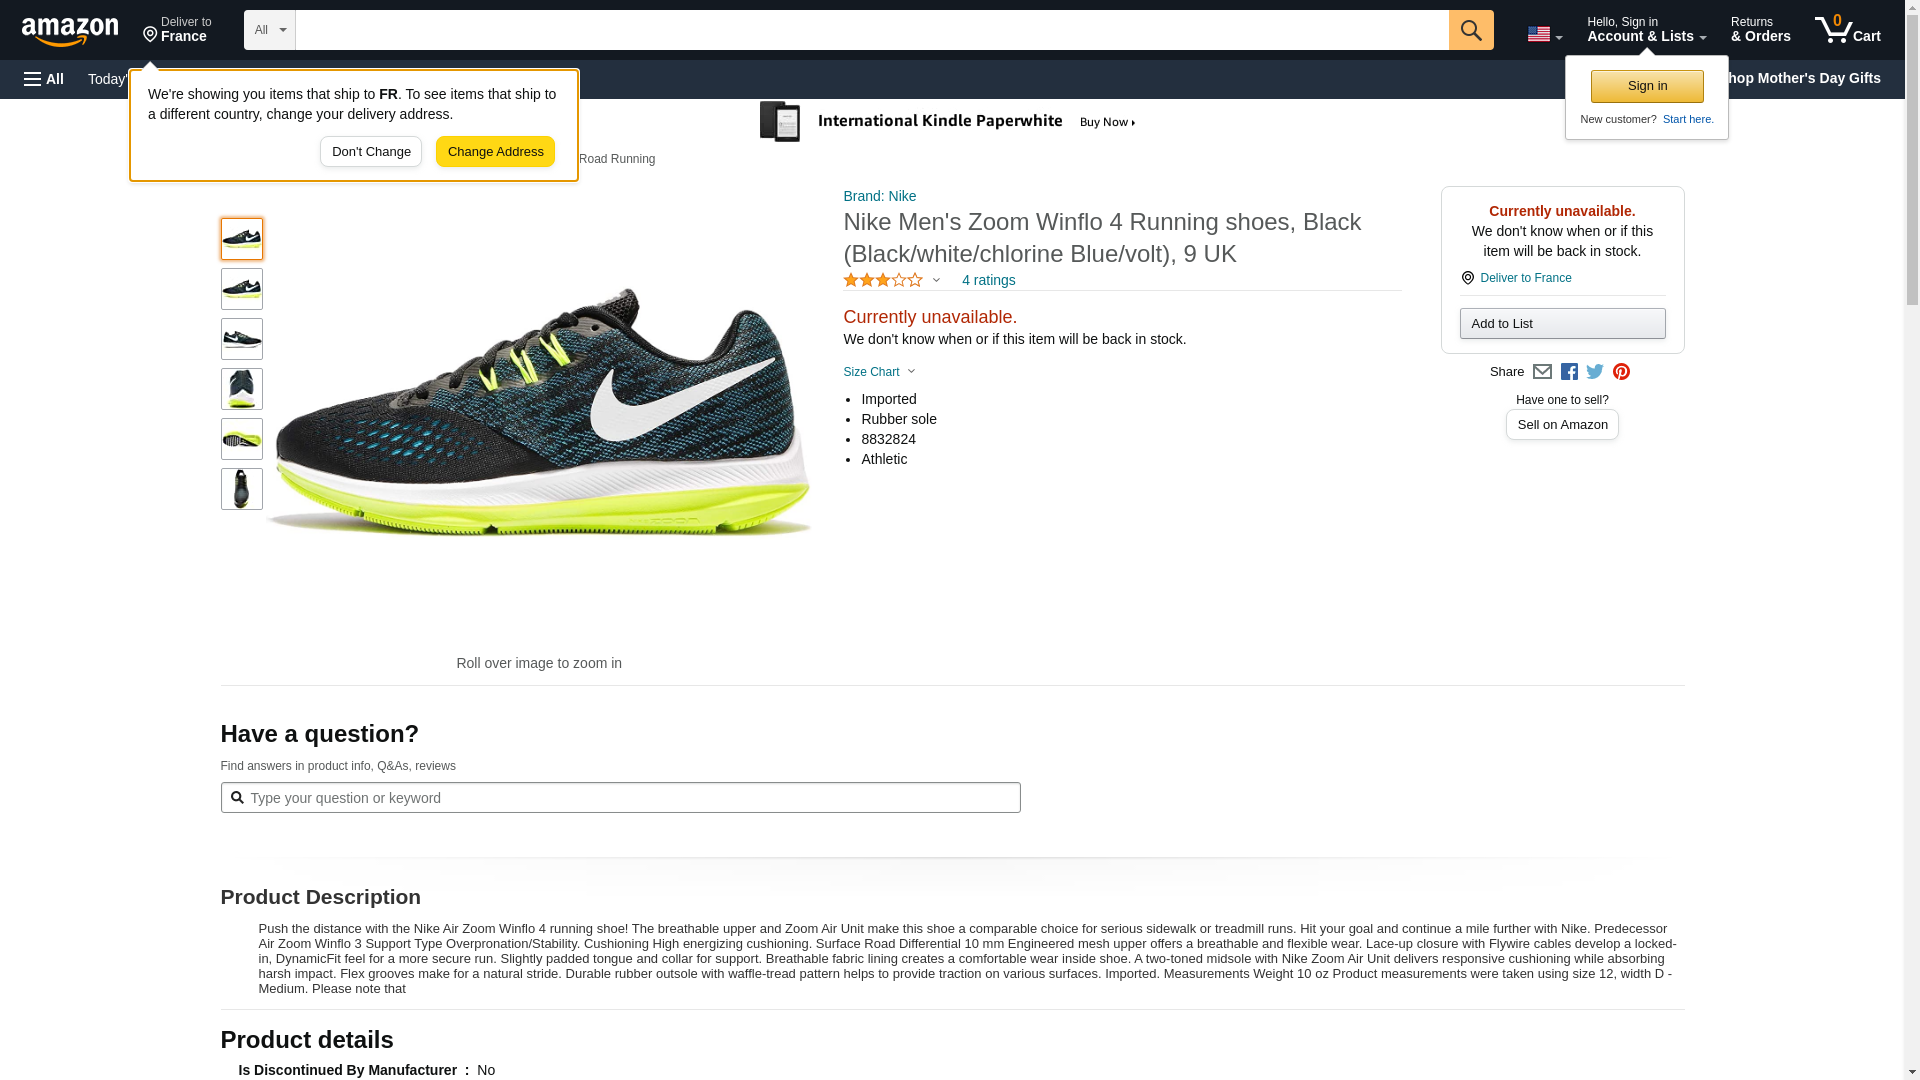
Task: Open the All hamburger menu
Action: tap(44, 79)
